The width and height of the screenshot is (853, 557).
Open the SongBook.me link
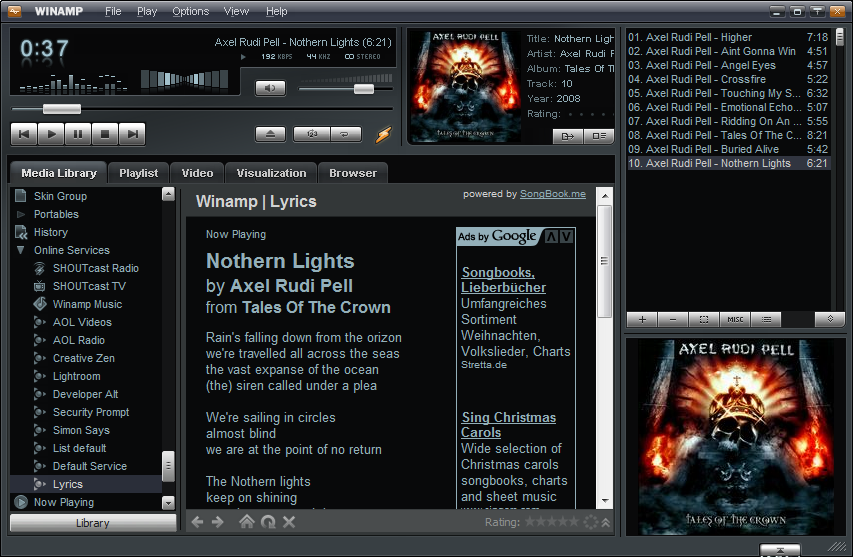tap(553, 194)
